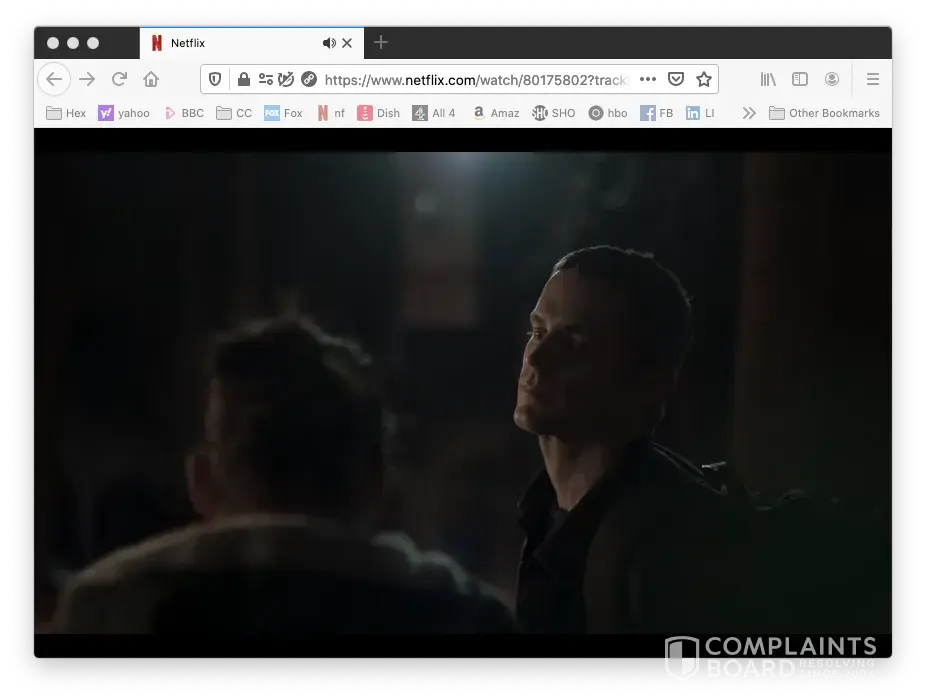Toggle the autoplay blocked permission icon
926x700 pixels.
tap(287, 79)
